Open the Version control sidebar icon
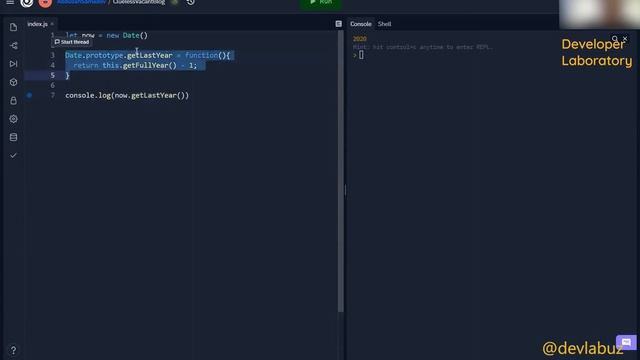This screenshot has height=360, width=640. coord(13,46)
